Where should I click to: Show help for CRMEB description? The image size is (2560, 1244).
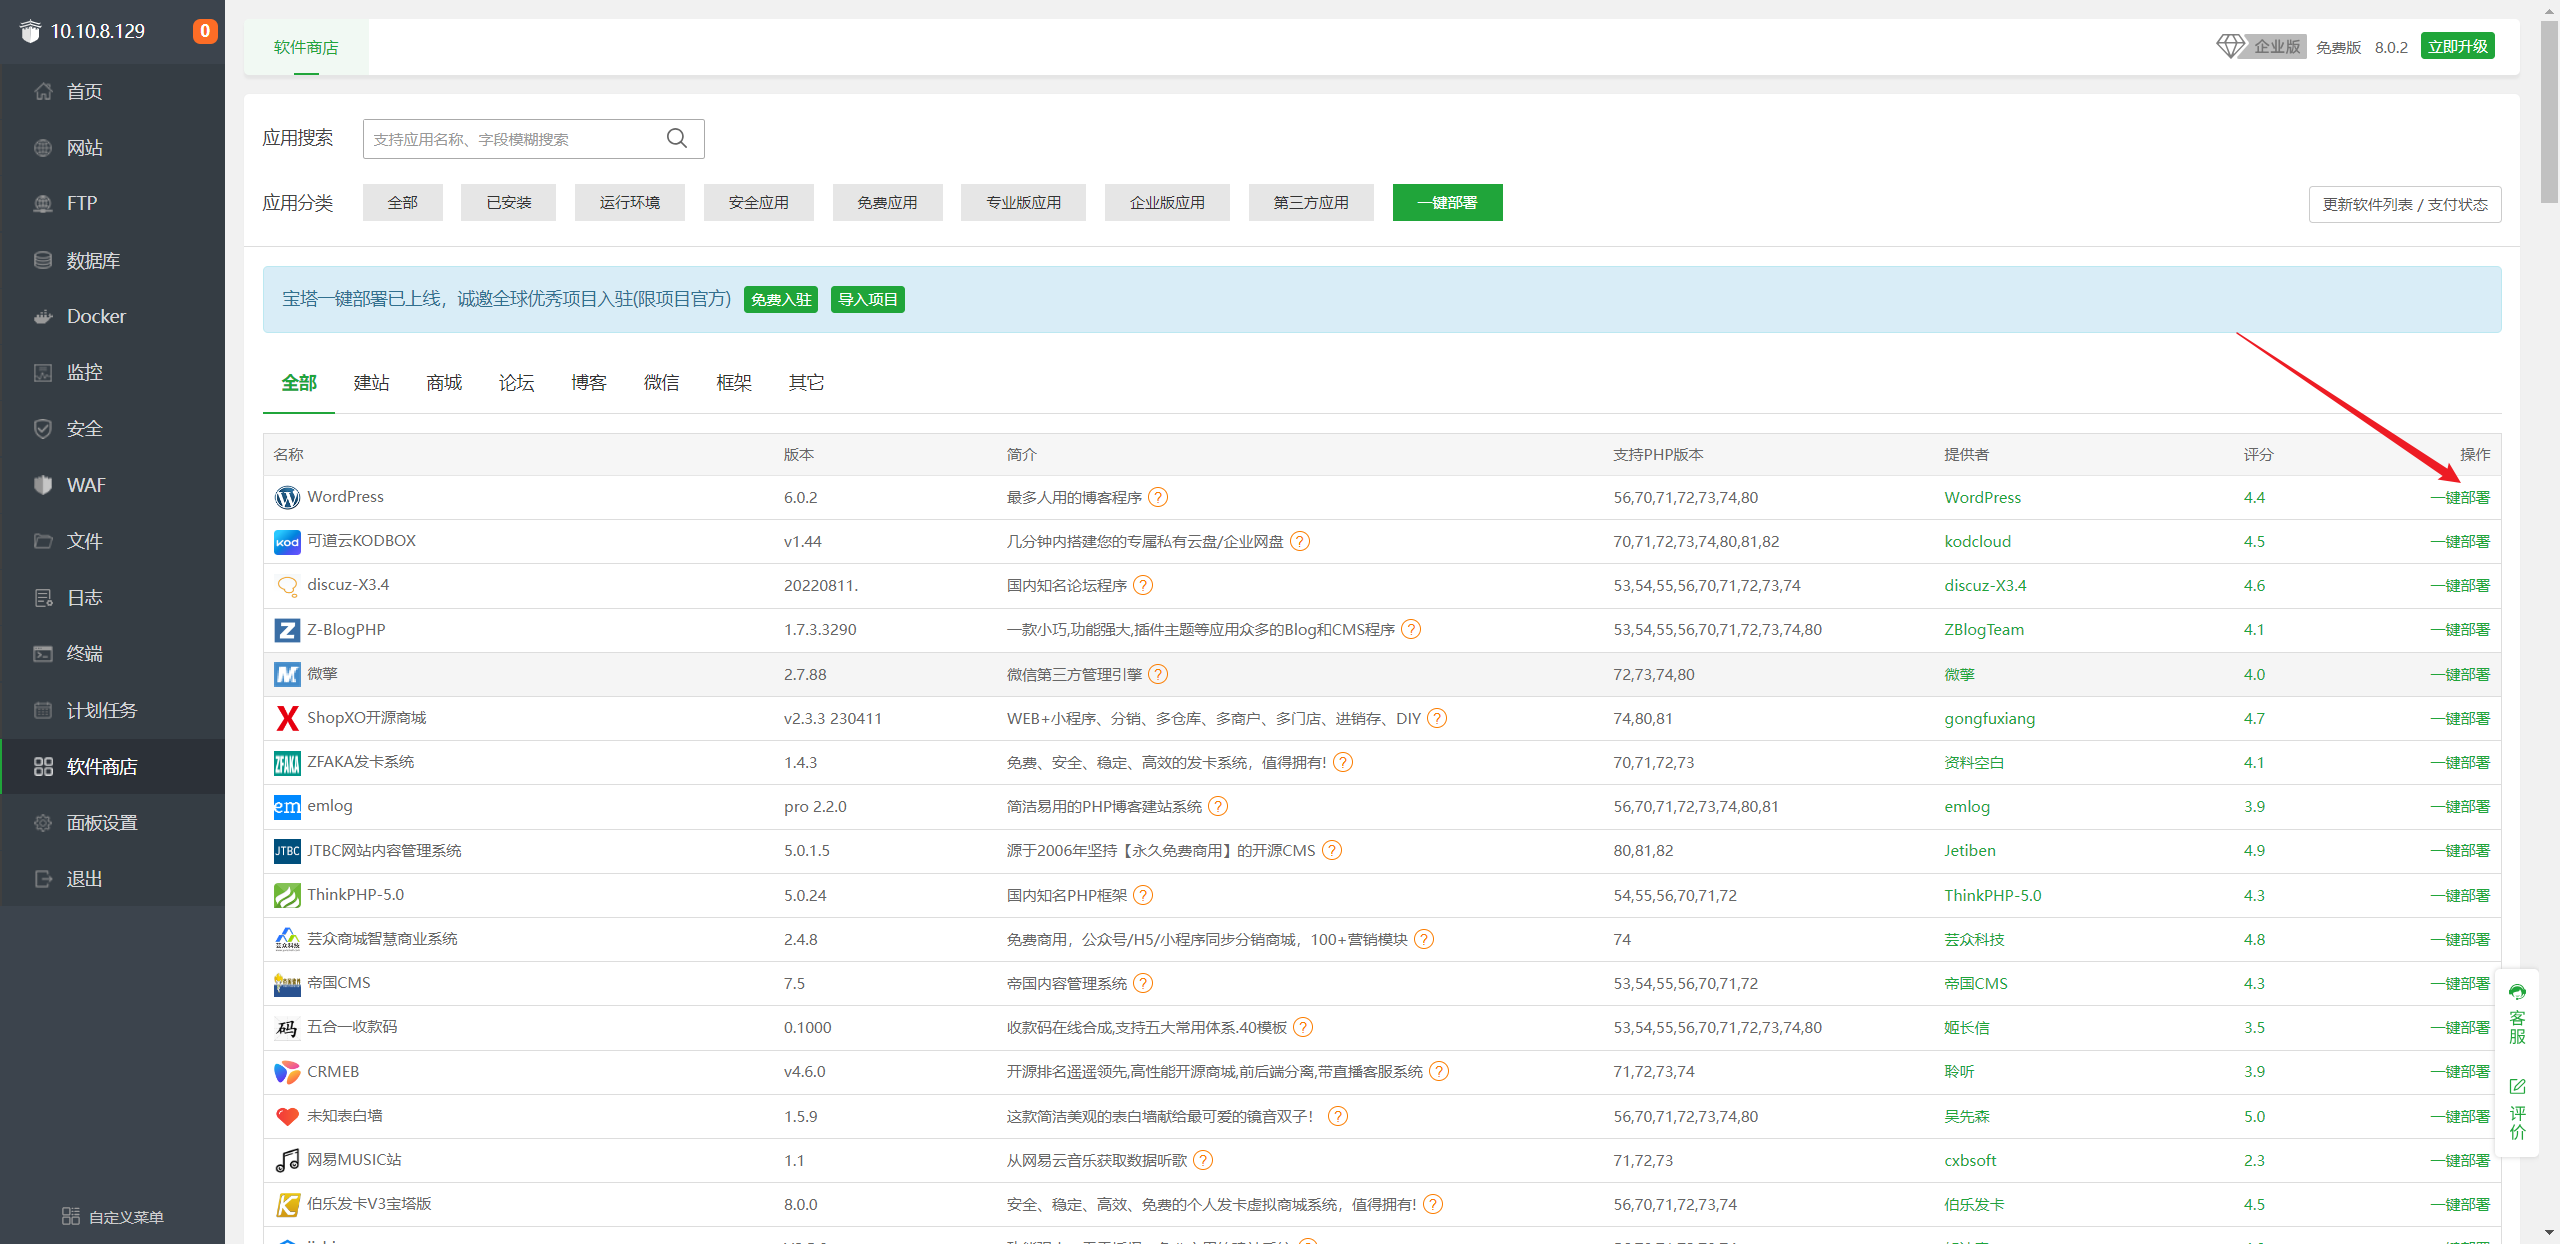tap(1439, 1072)
